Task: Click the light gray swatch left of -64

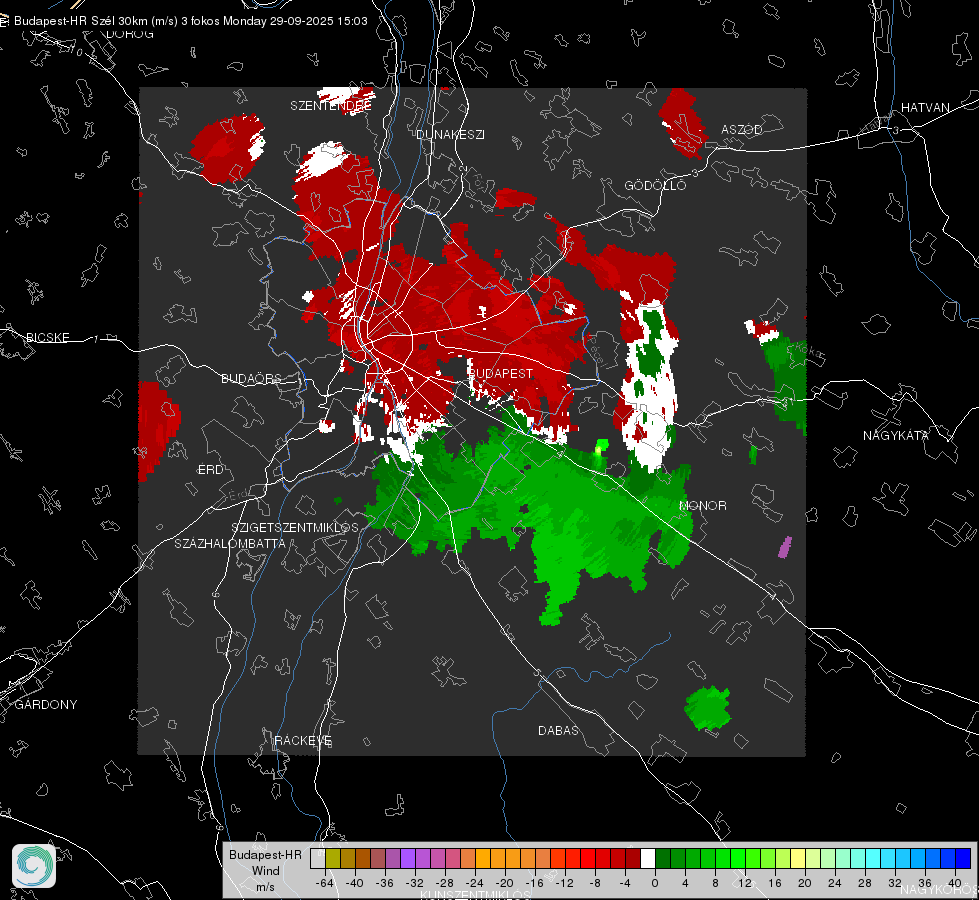Action: (318, 859)
